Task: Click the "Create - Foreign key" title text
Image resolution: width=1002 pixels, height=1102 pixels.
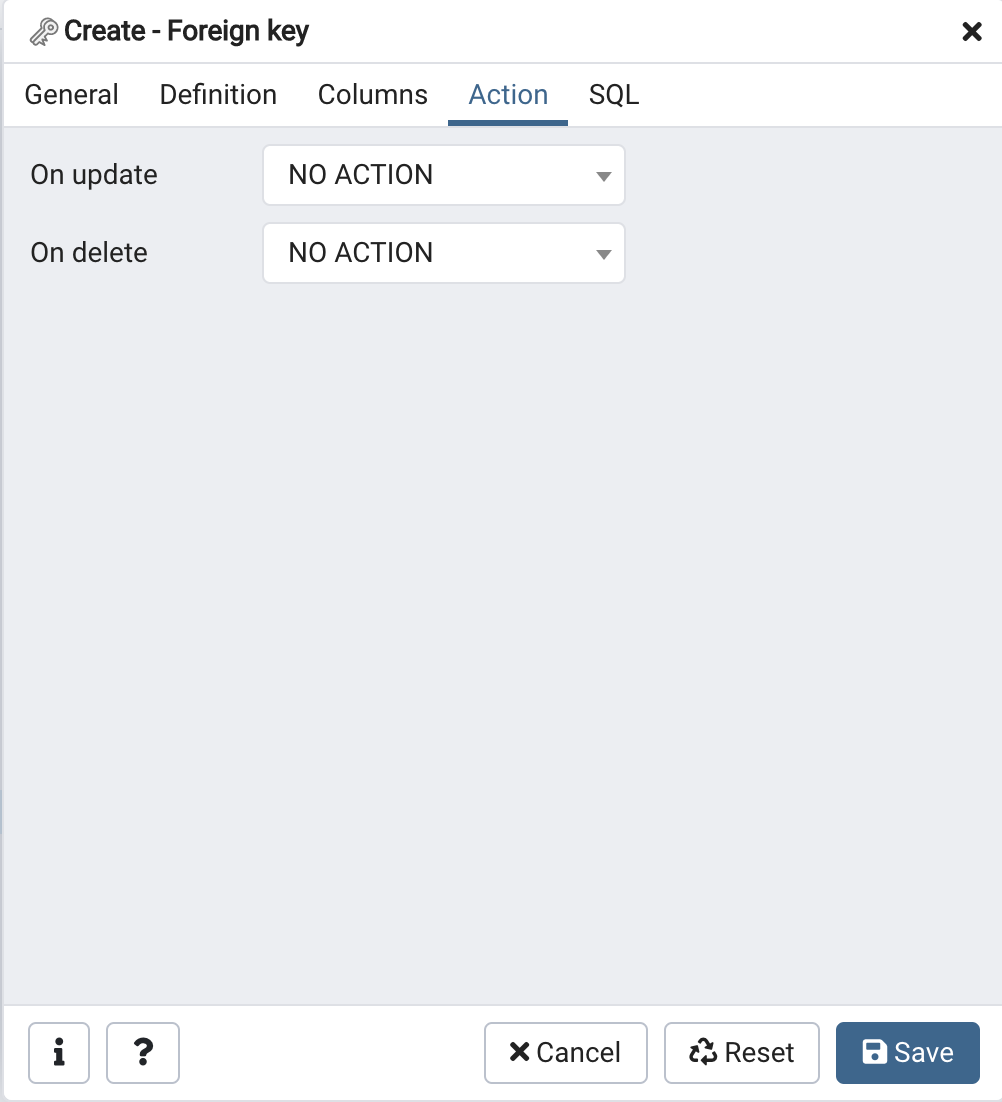Action: (x=186, y=32)
